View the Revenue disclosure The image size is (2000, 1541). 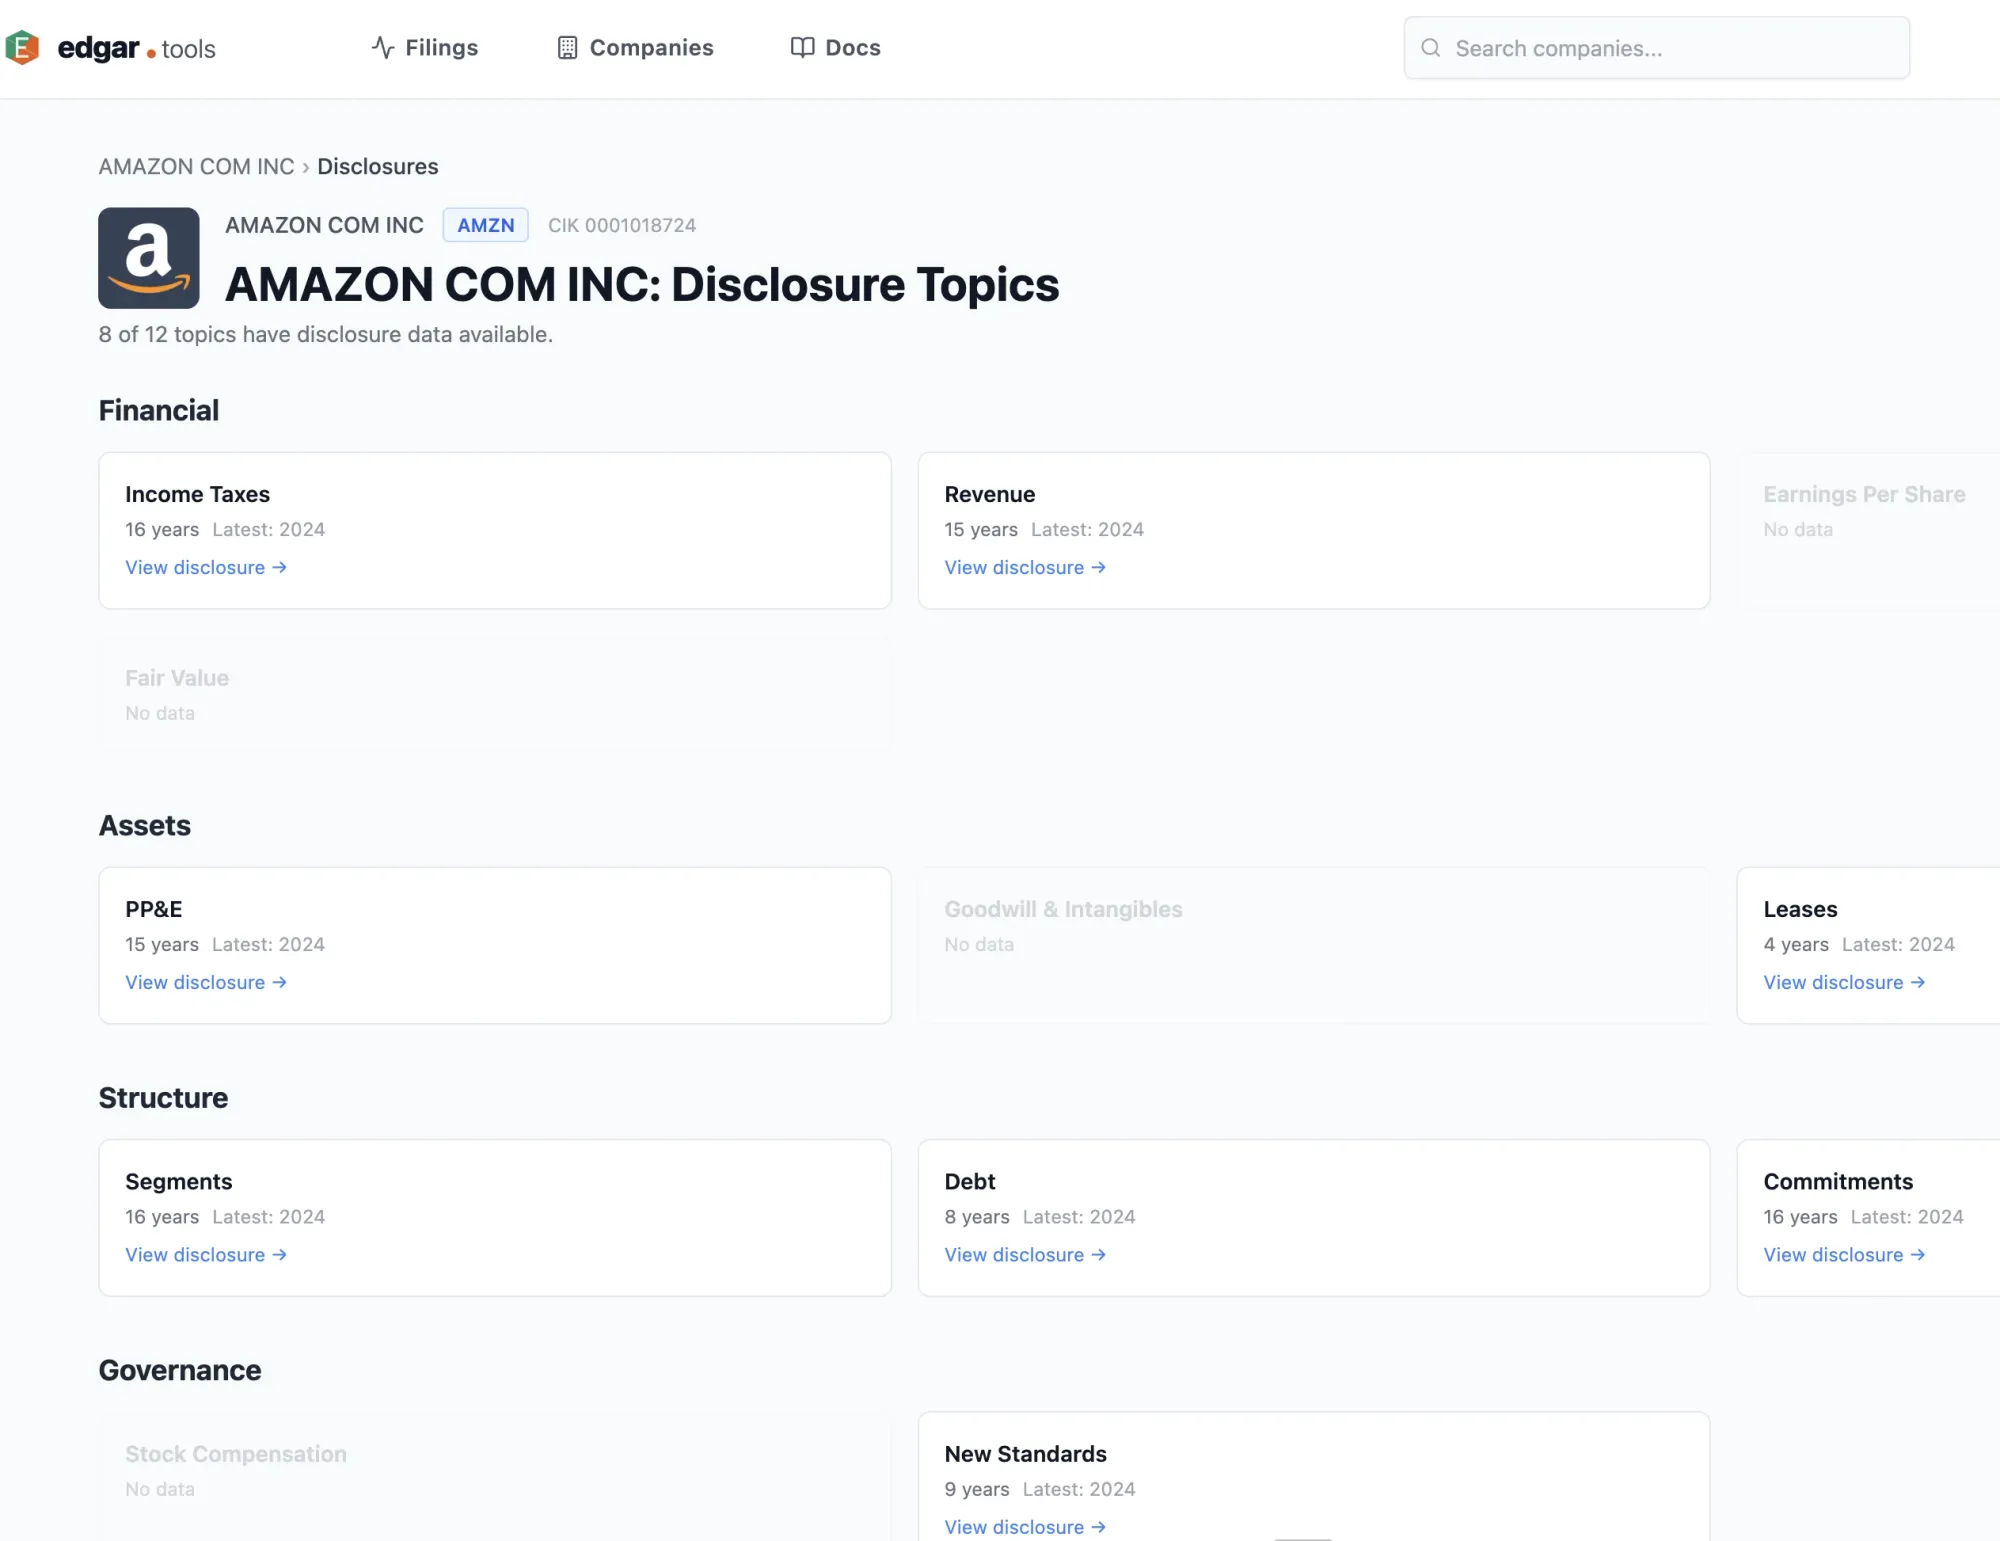coord(1024,567)
